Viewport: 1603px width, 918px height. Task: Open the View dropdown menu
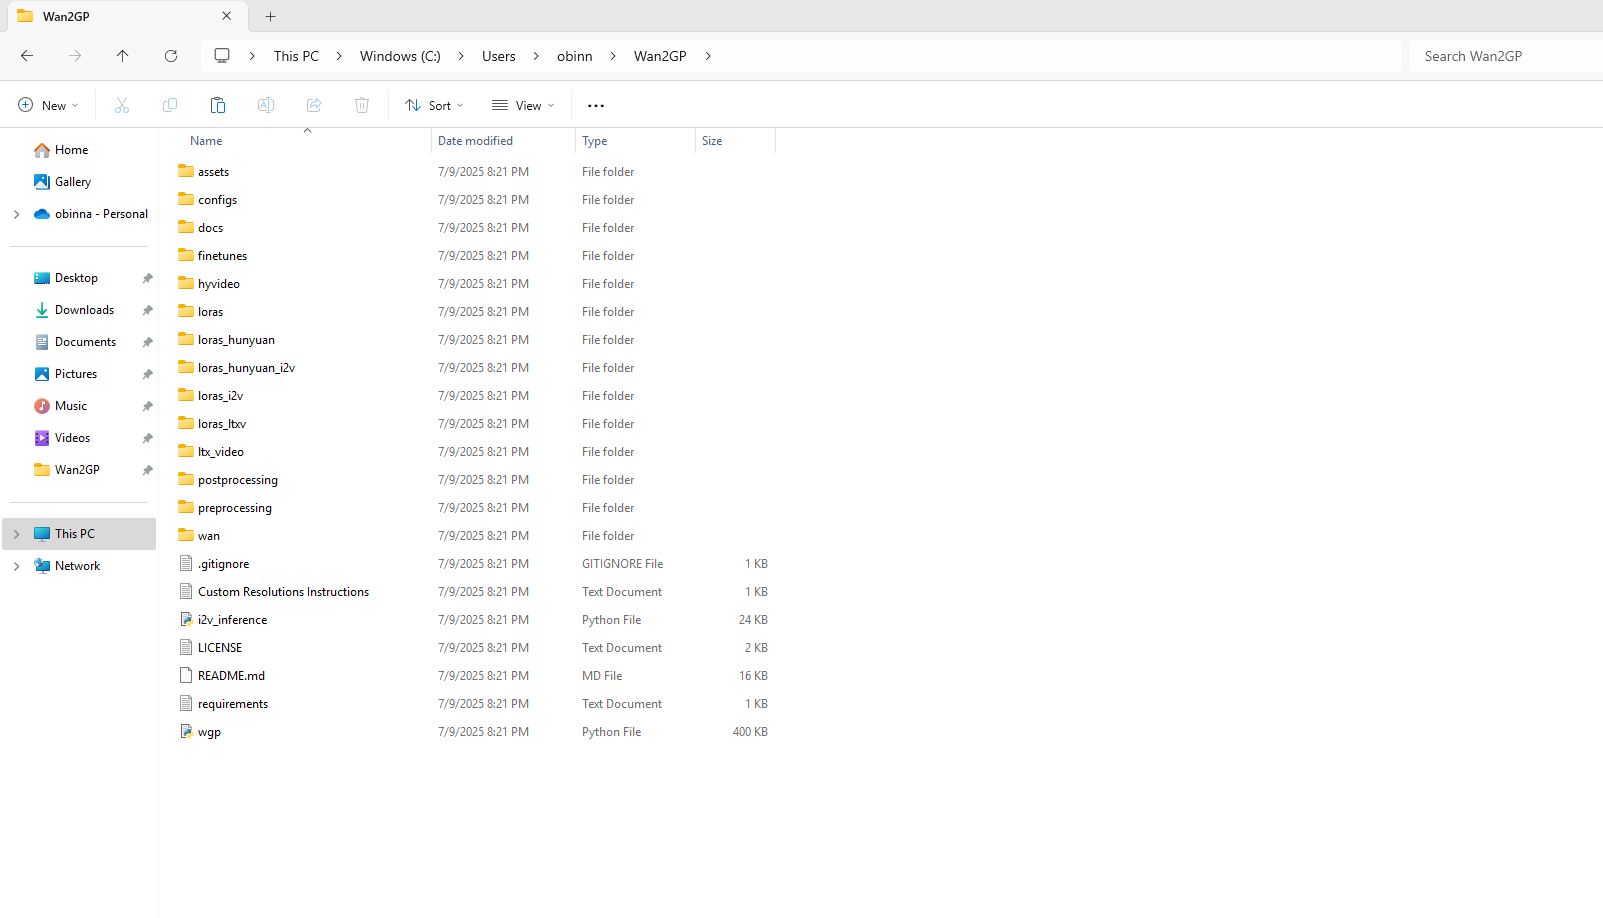pos(523,105)
